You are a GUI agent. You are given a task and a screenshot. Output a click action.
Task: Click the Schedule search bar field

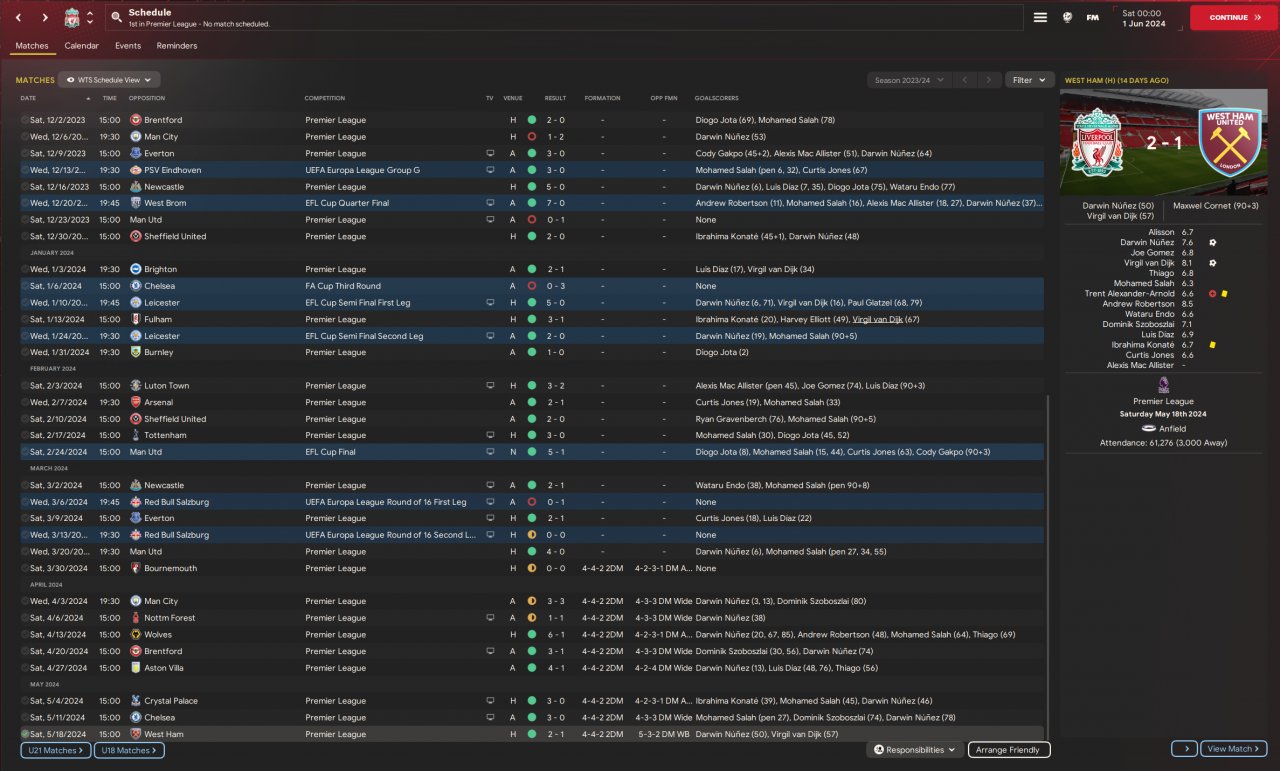[x=565, y=17]
